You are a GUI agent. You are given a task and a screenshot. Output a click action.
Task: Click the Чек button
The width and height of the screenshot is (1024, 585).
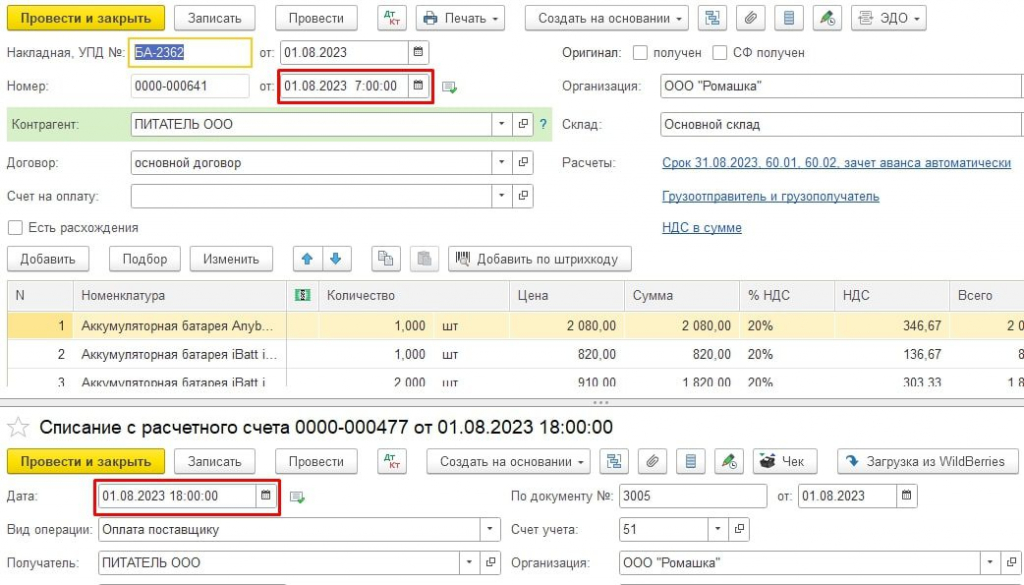(783, 461)
